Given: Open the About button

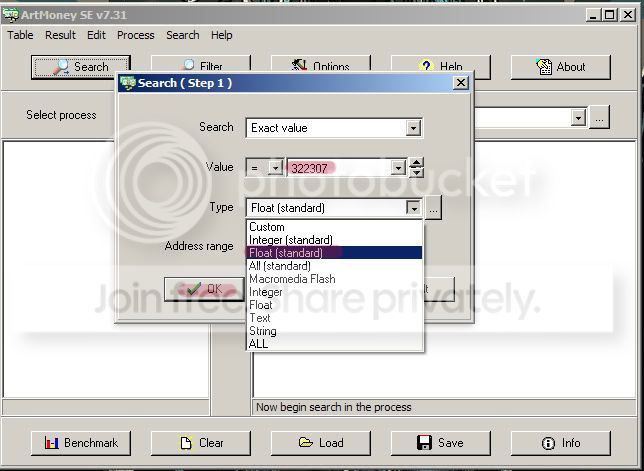Looking at the screenshot, I should (561, 67).
